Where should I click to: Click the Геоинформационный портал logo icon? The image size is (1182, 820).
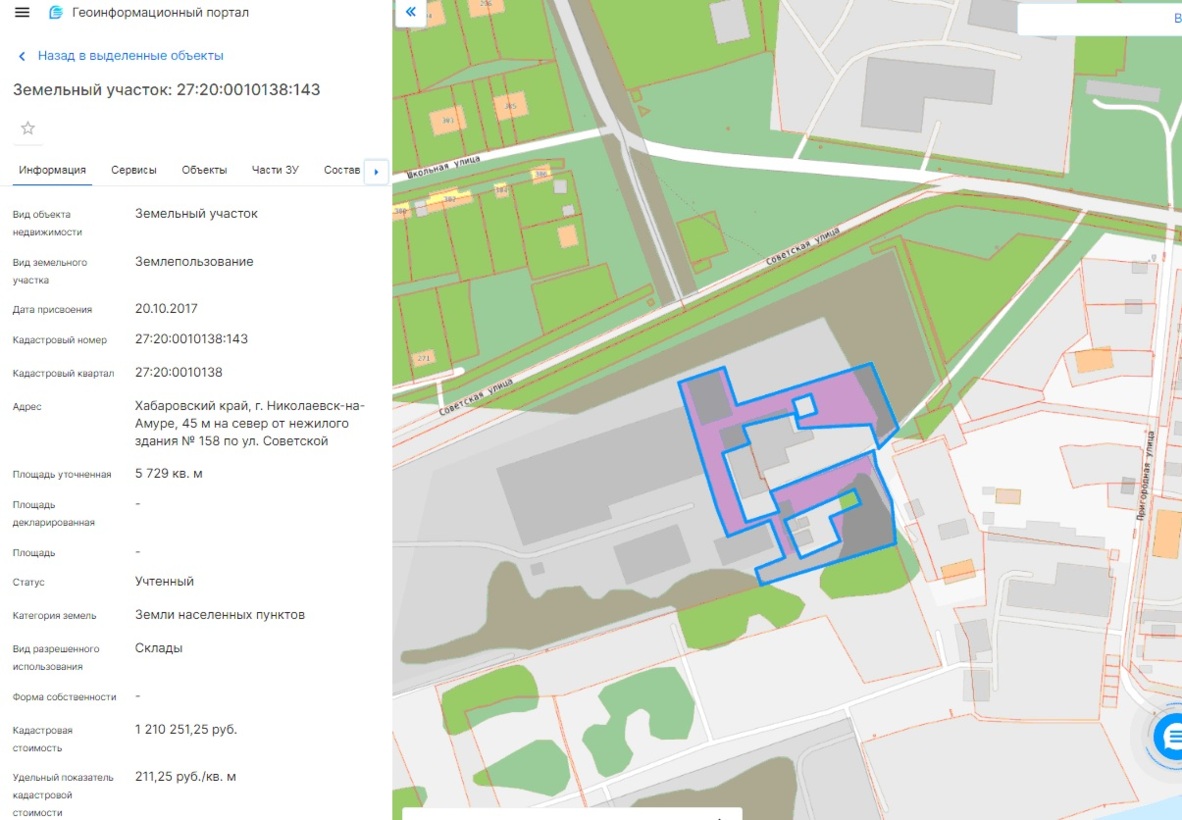[55, 13]
